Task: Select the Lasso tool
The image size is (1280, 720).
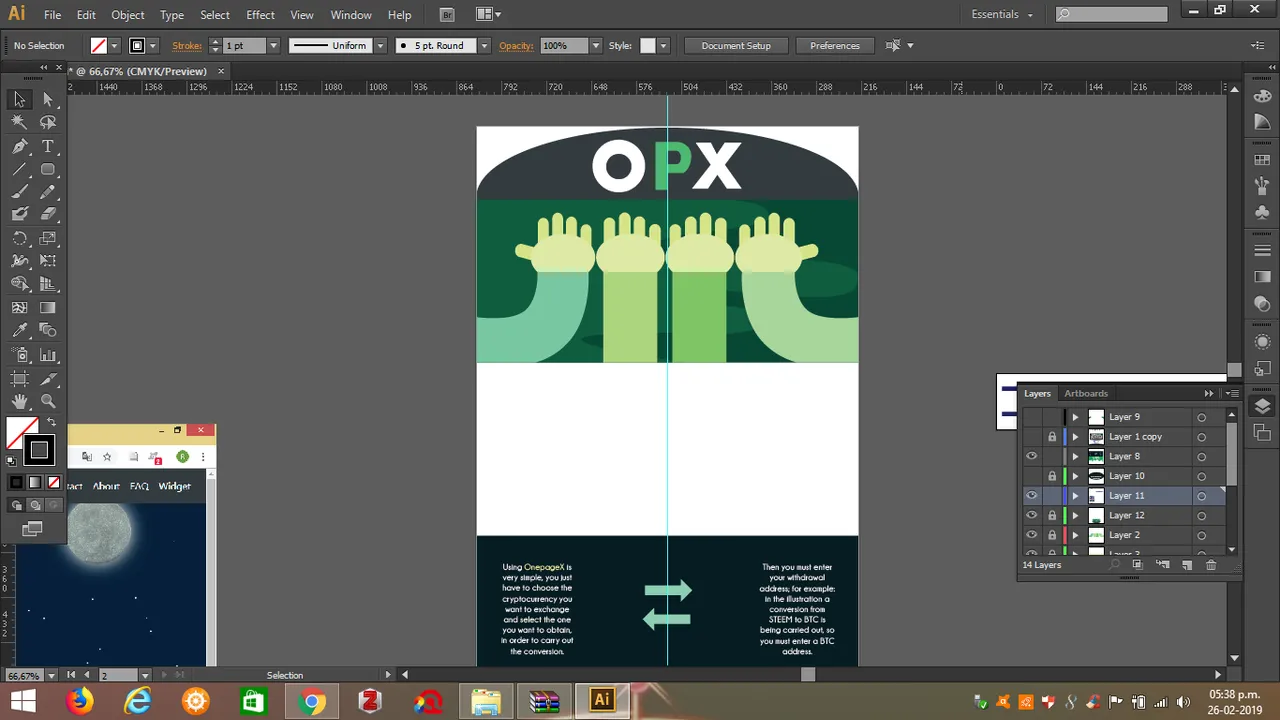Action: [x=47, y=122]
